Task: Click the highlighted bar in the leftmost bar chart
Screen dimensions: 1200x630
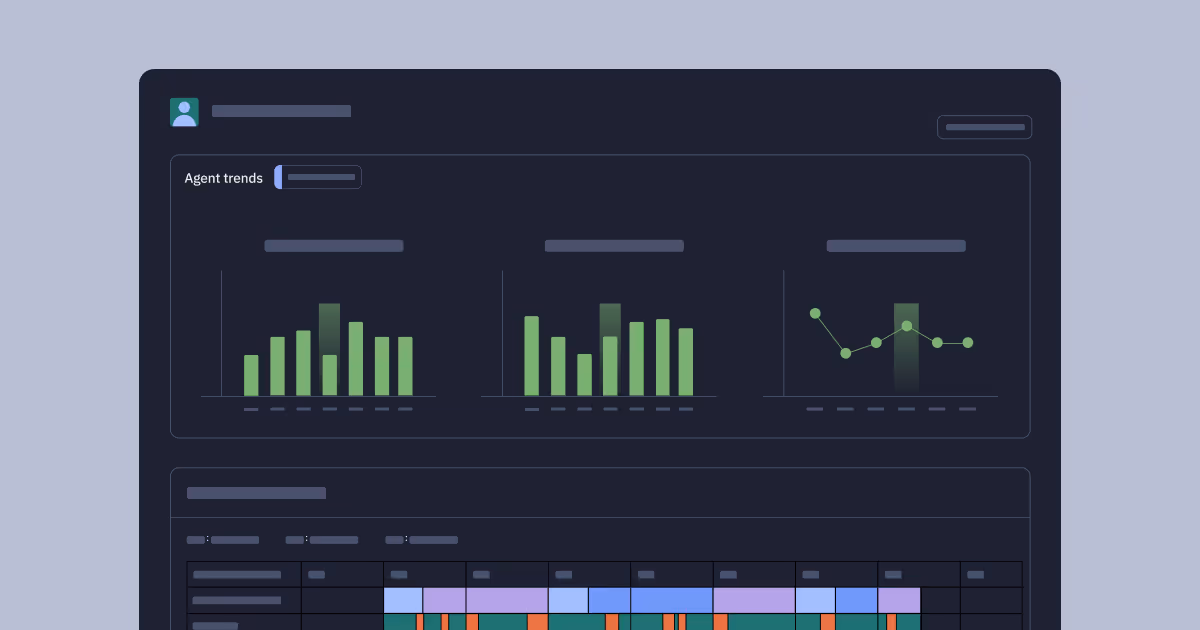Action: pyautogui.click(x=330, y=375)
